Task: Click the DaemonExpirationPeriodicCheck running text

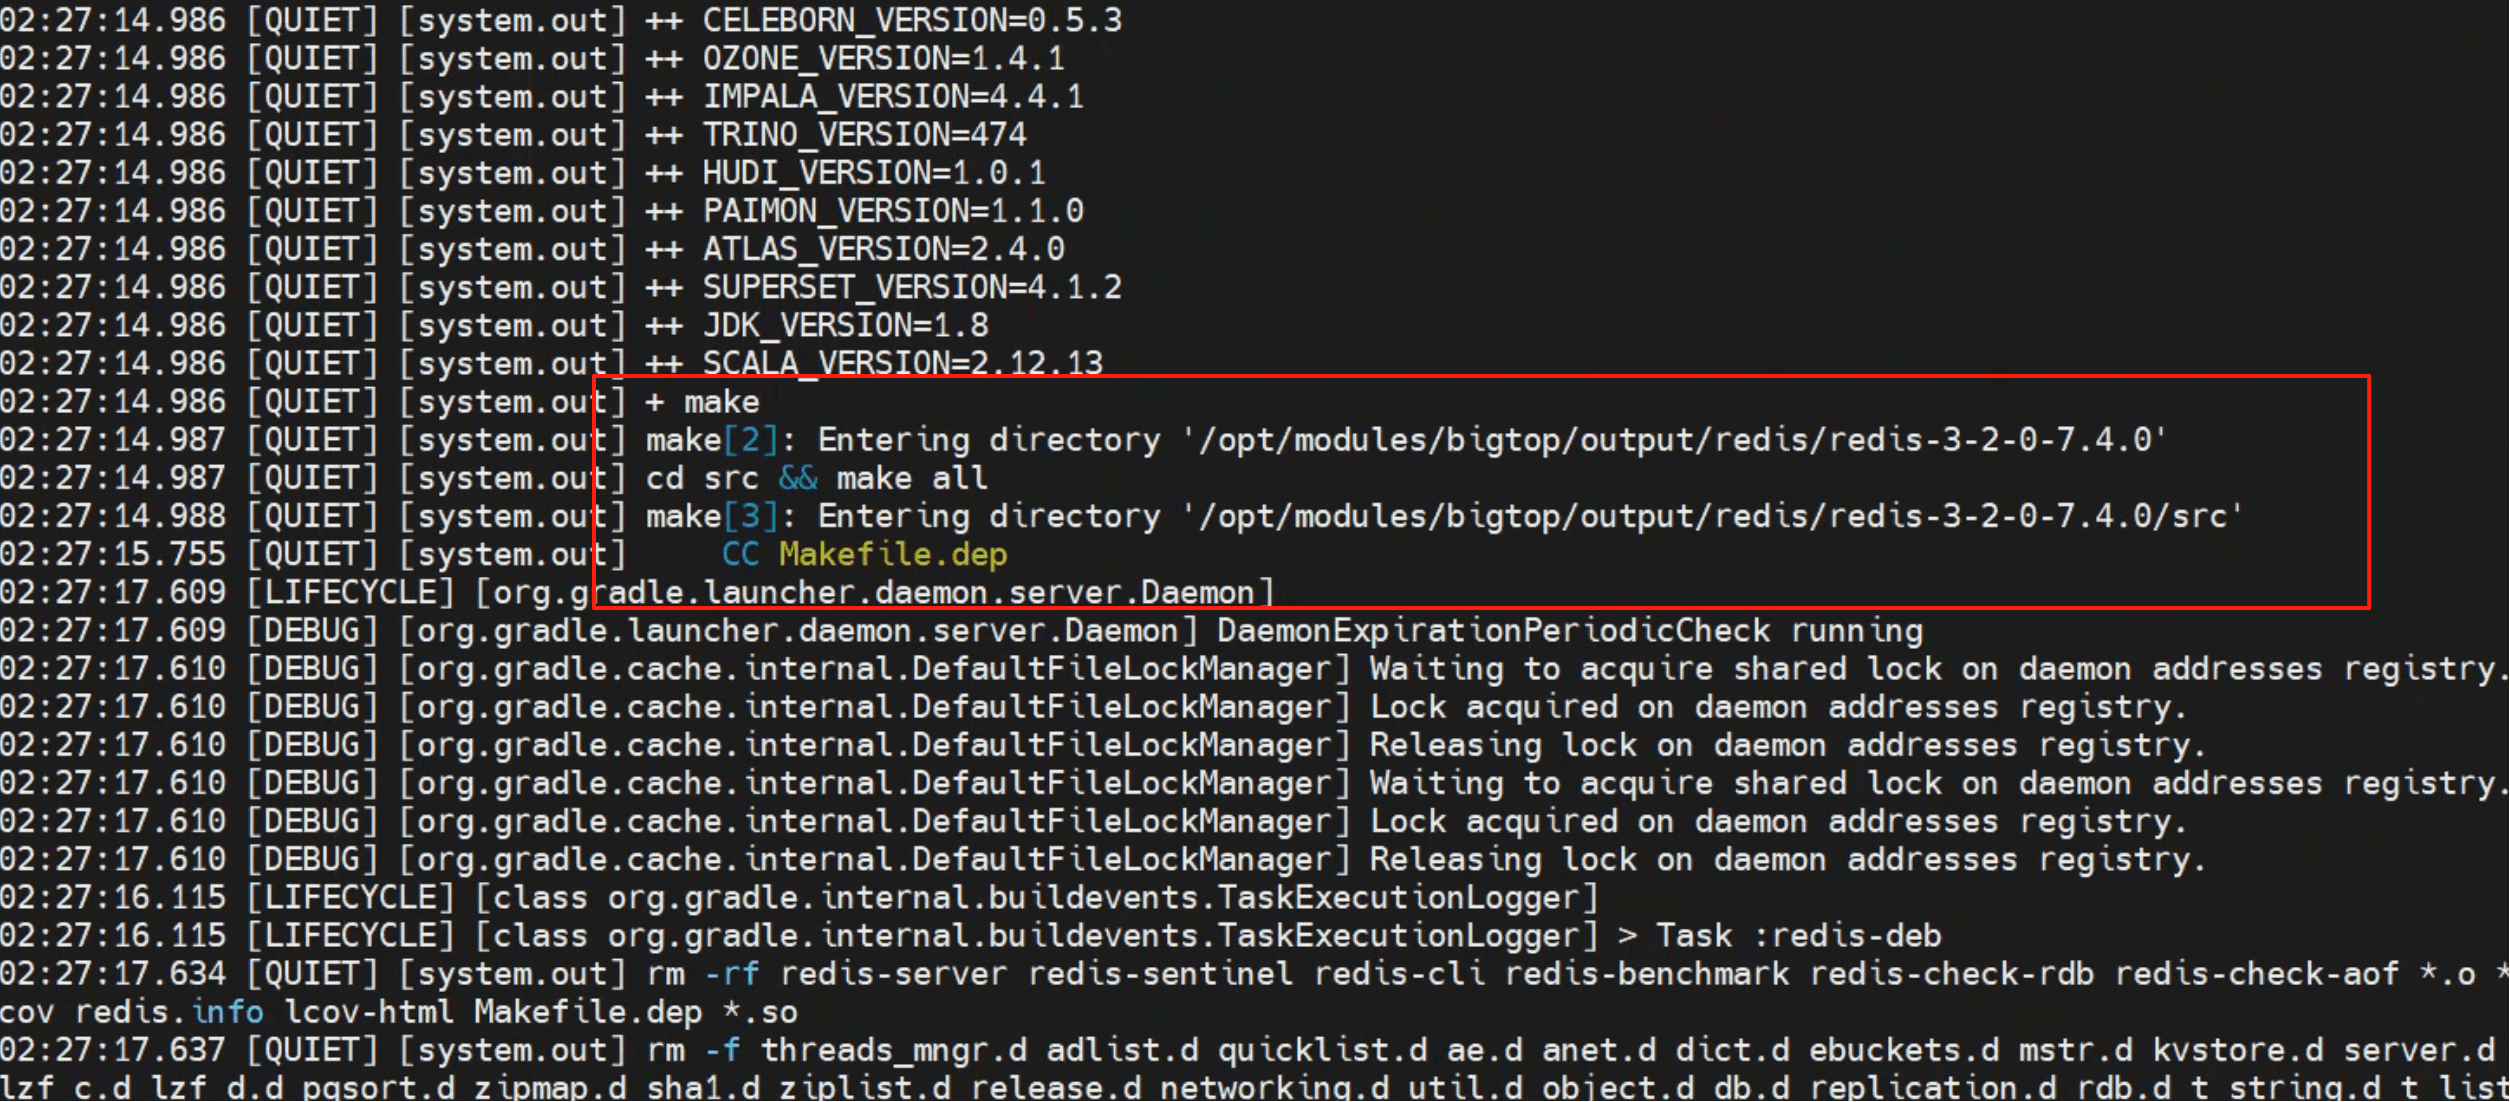Action: pyautogui.click(x=1570, y=631)
